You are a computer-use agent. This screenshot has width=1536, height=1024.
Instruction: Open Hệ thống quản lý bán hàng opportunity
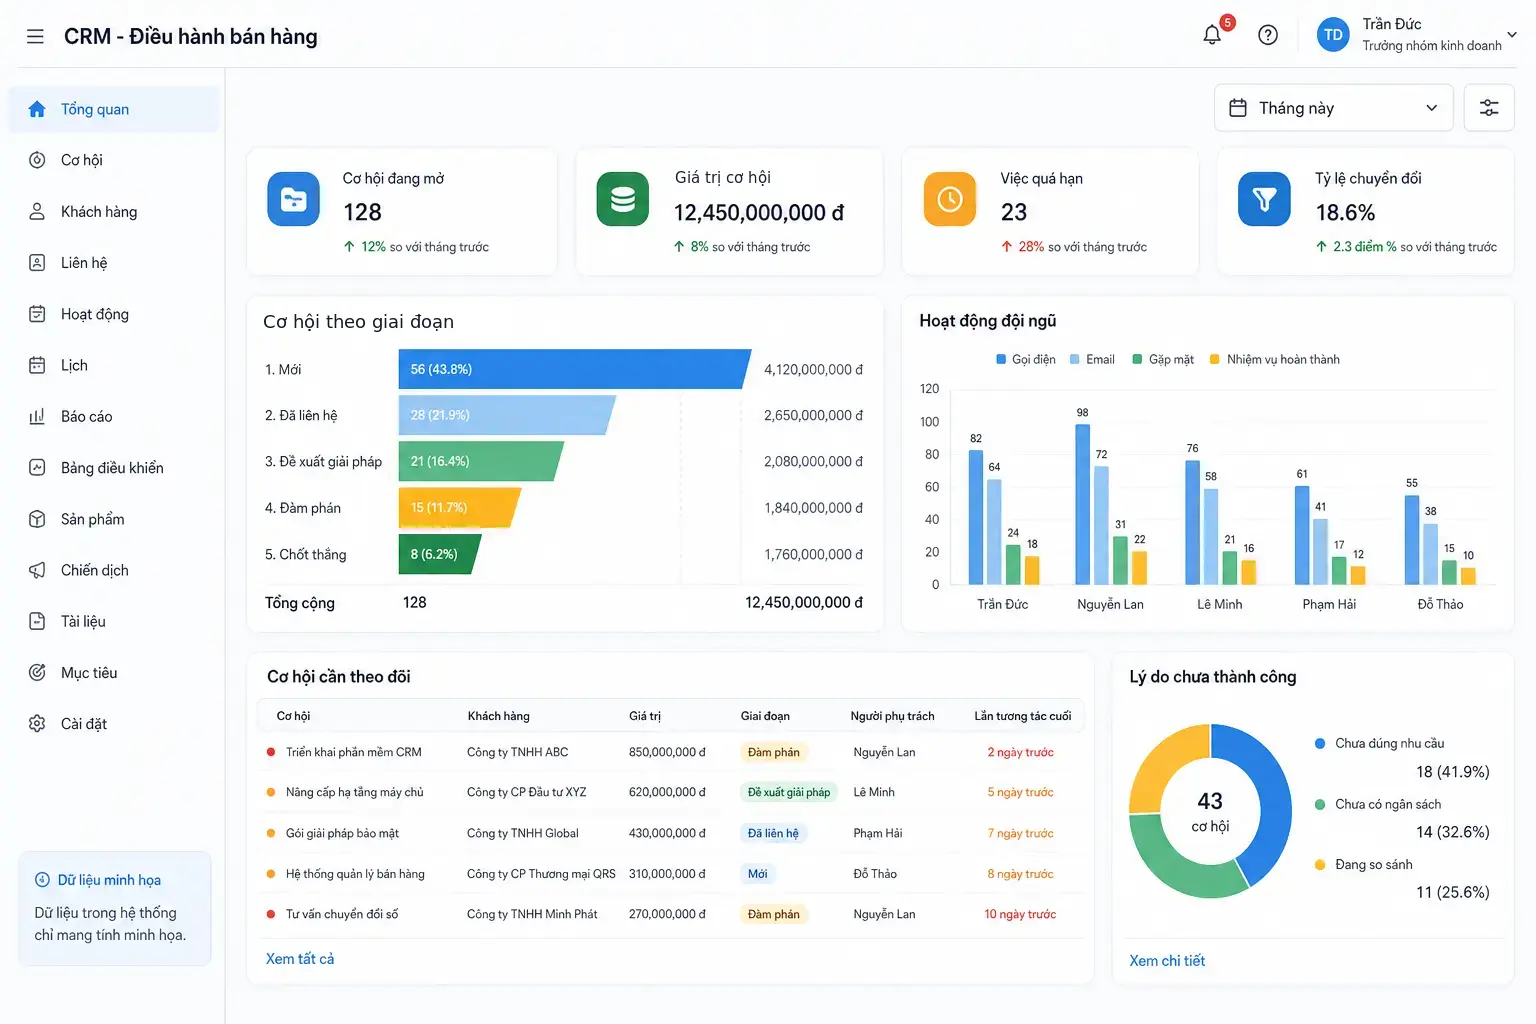(355, 874)
